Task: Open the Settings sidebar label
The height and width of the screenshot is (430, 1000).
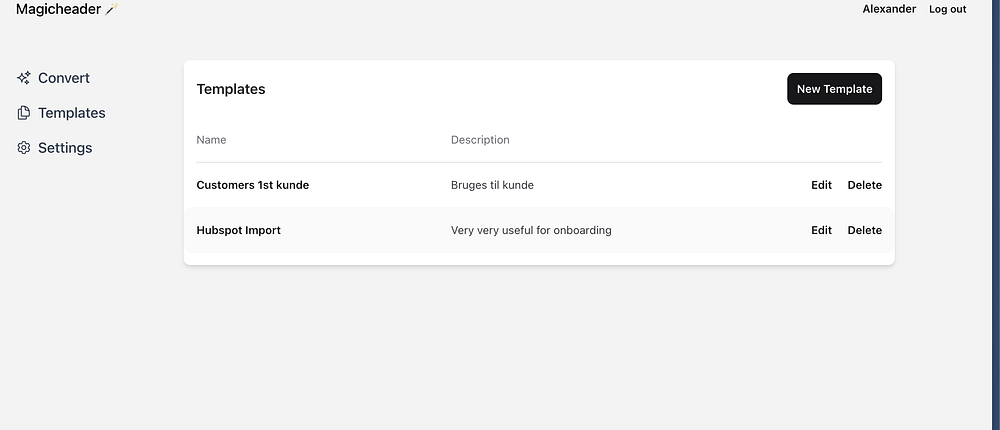Action: pyautogui.click(x=65, y=148)
